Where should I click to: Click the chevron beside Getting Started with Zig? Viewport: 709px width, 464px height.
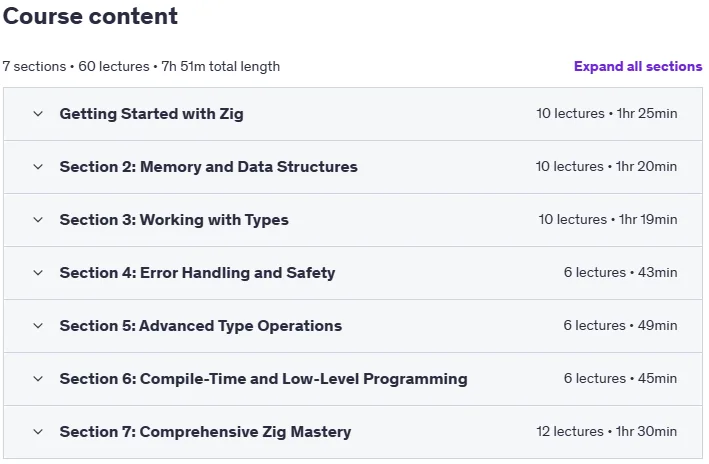[x=38, y=114]
